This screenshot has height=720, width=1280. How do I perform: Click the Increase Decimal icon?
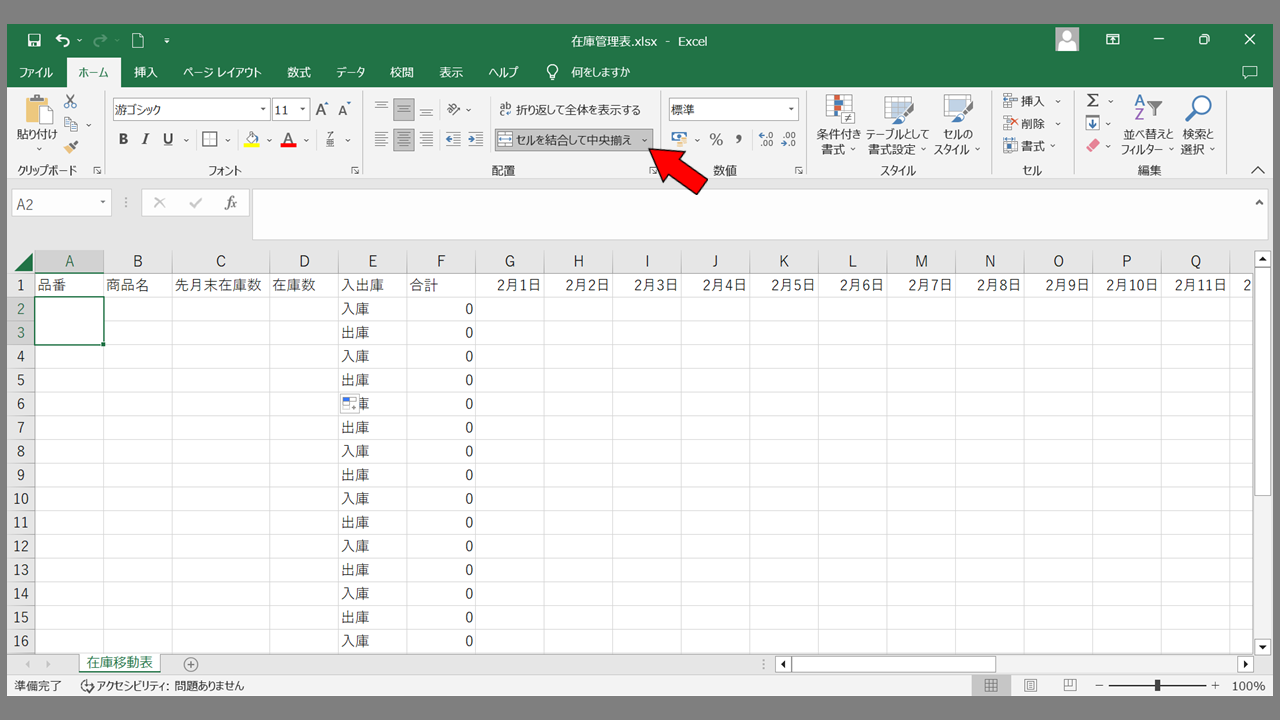(767, 140)
